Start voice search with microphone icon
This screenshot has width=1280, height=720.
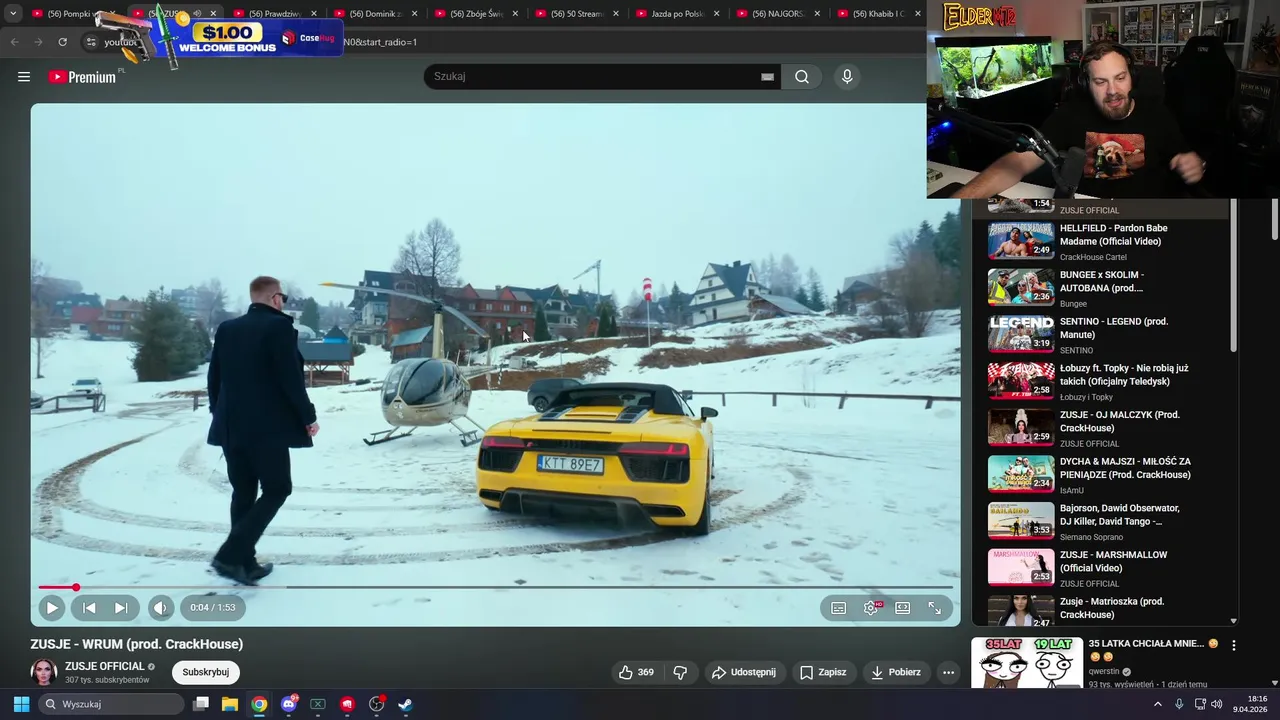[x=847, y=76]
